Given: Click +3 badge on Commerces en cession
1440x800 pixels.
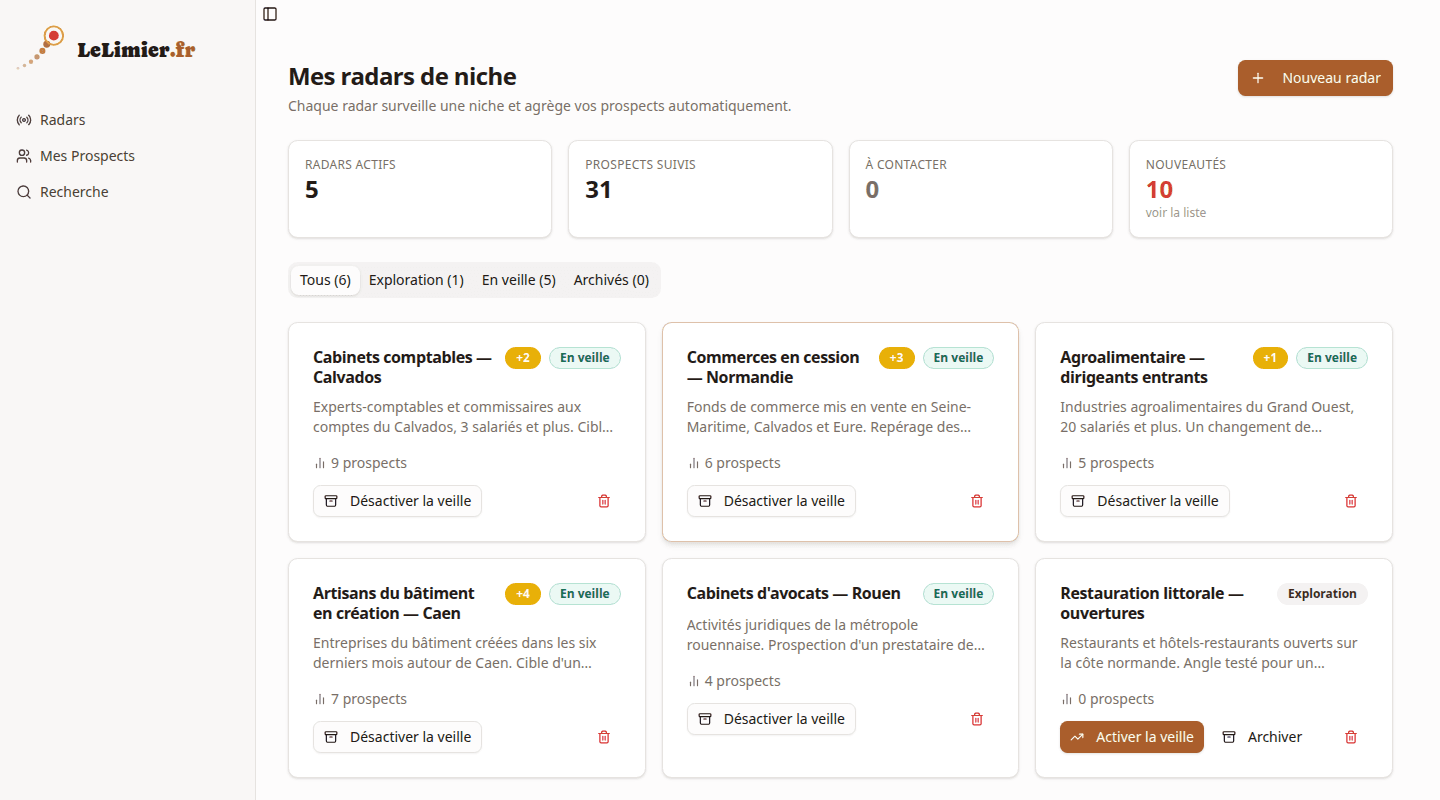Looking at the screenshot, I should (x=896, y=358).
